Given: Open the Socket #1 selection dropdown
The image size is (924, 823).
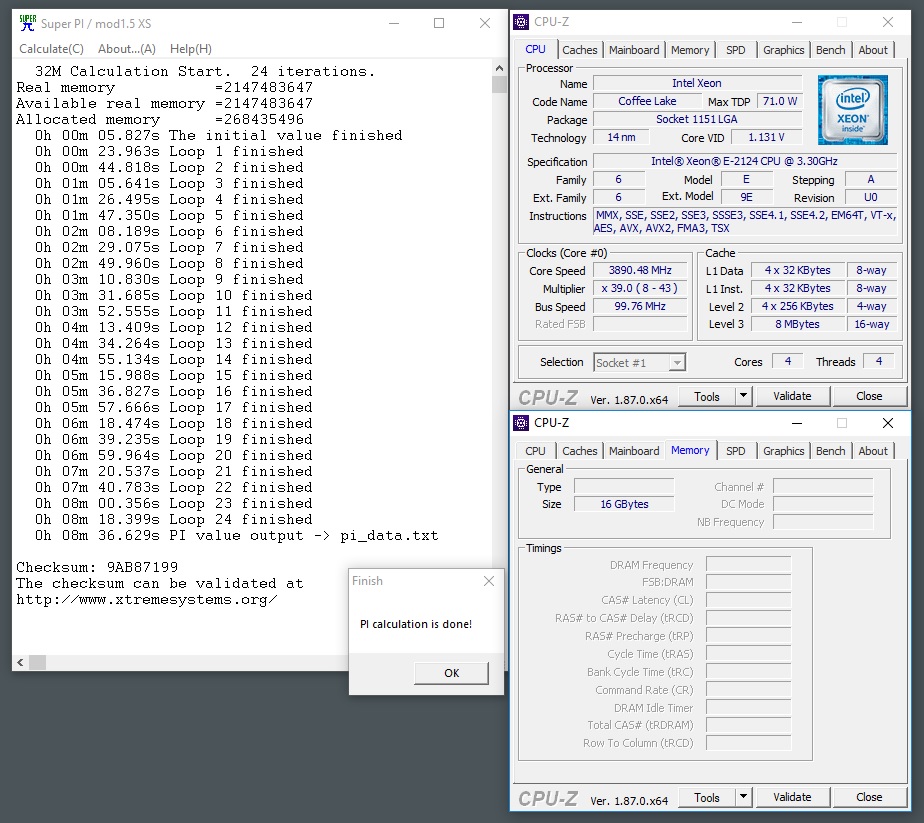Looking at the screenshot, I should [639, 362].
